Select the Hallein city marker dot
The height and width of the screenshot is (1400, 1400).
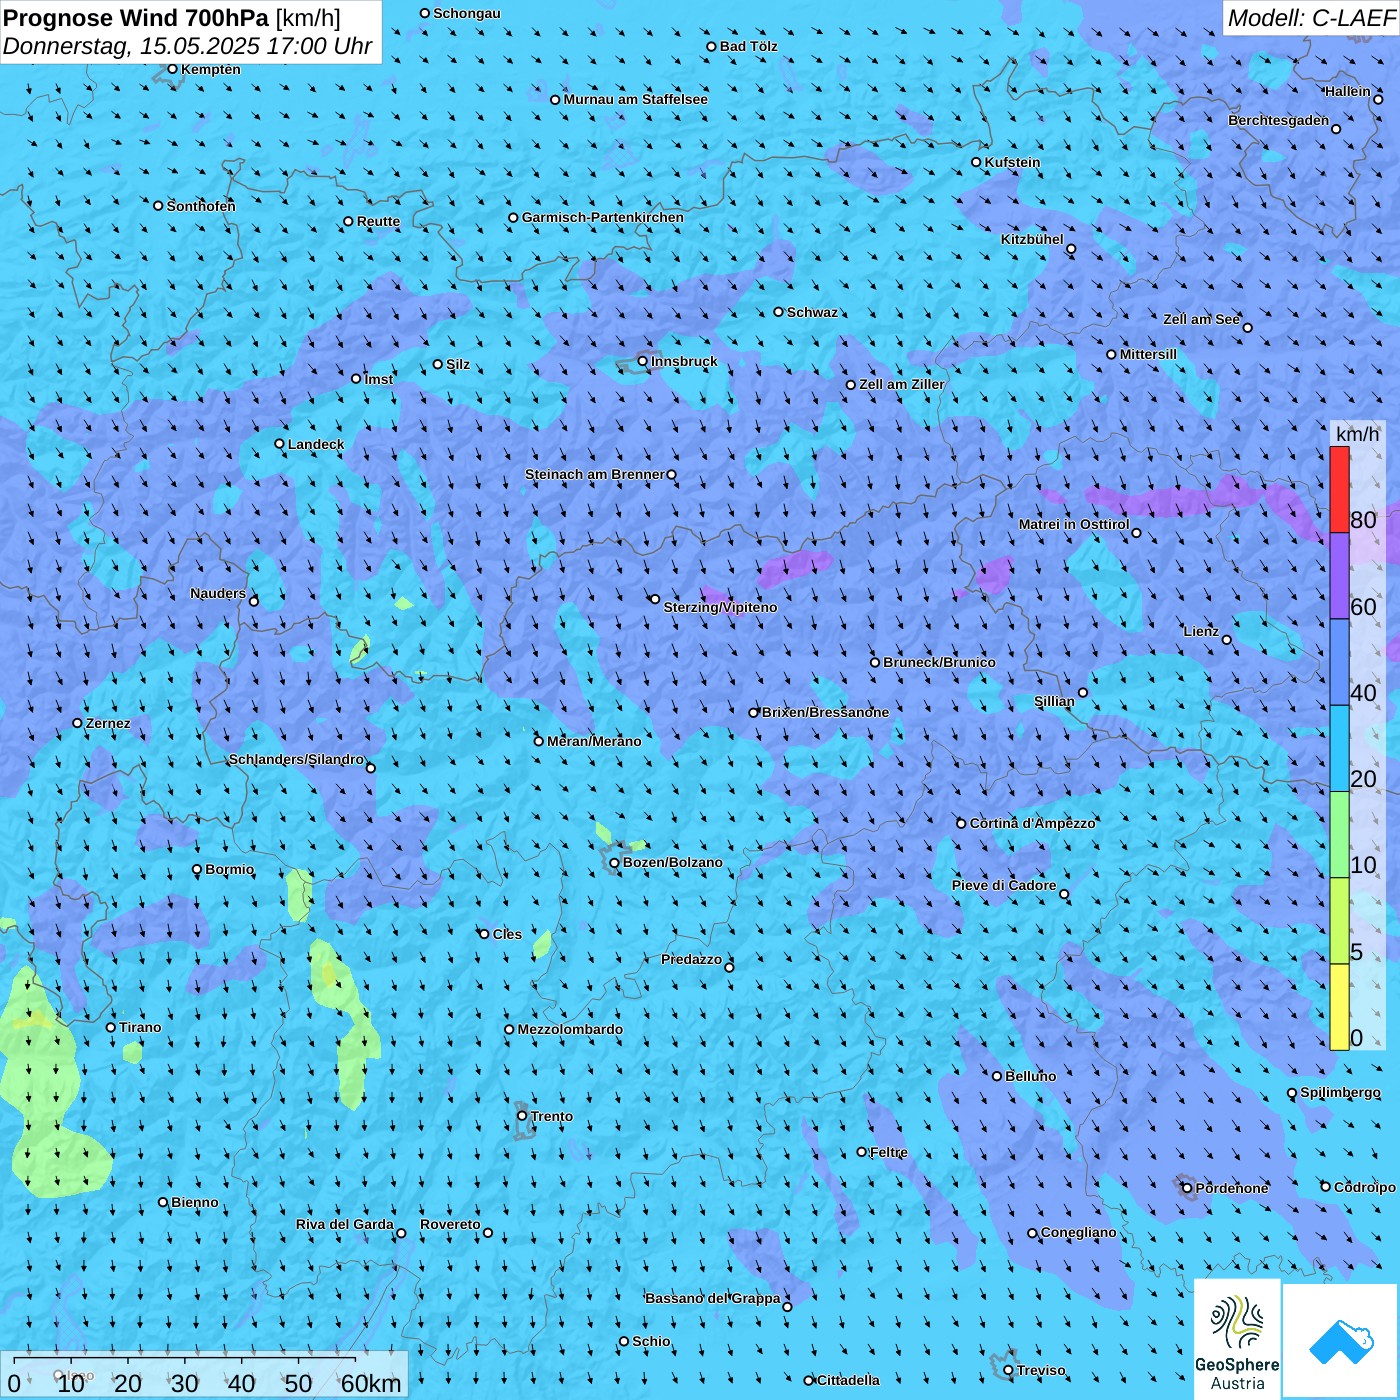click(x=1378, y=99)
